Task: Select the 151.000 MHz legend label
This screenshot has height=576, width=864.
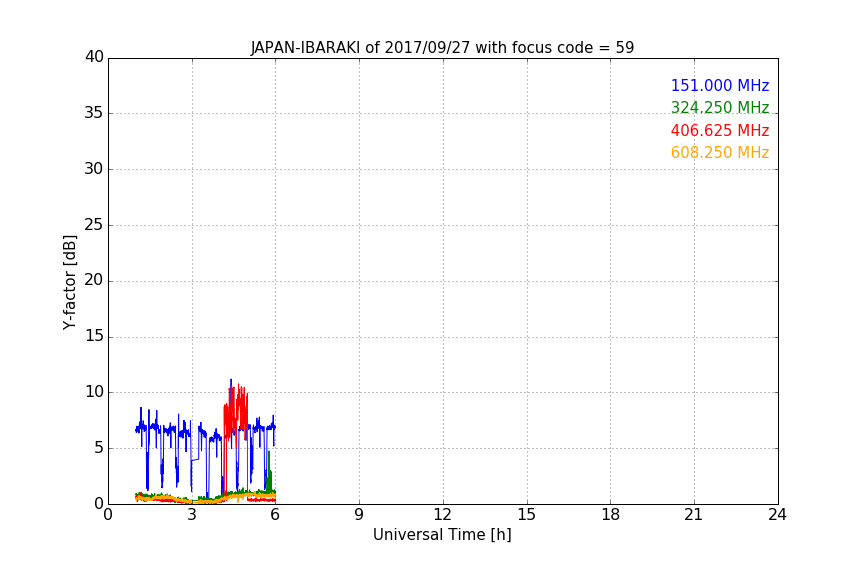Action: (x=720, y=85)
